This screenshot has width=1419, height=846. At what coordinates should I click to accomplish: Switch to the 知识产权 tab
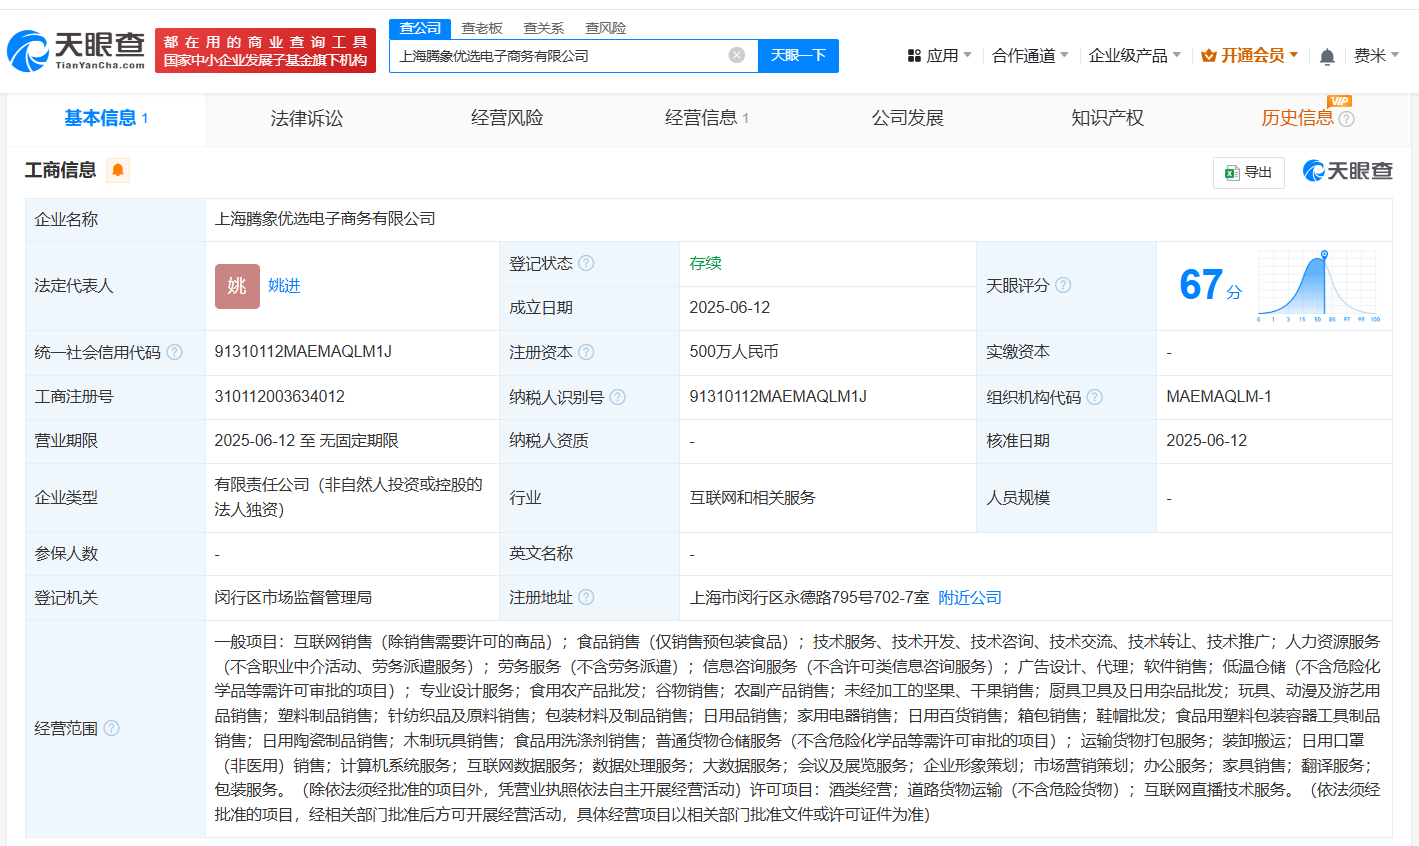click(x=1107, y=118)
